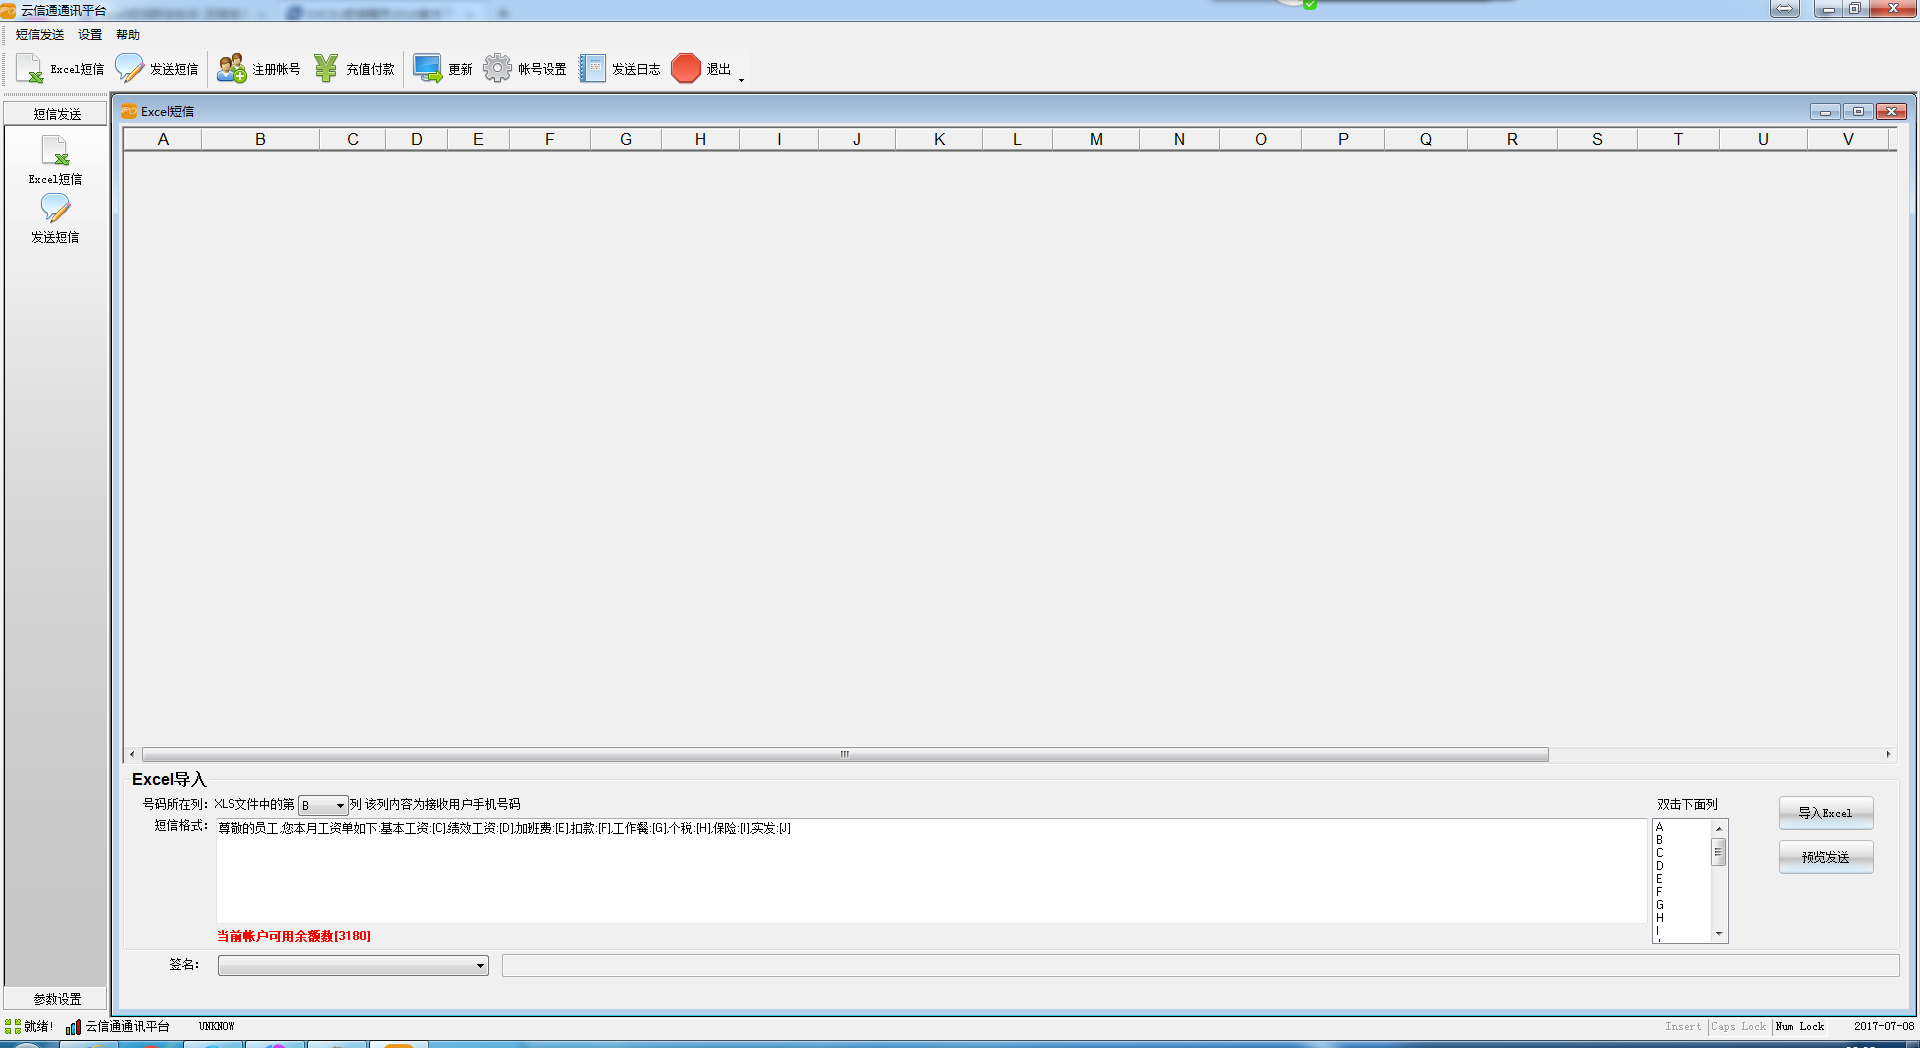This screenshot has width=1920, height=1048.
Task: Click the red 退出 exit toolbar icon
Action: [x=686, y=68]
